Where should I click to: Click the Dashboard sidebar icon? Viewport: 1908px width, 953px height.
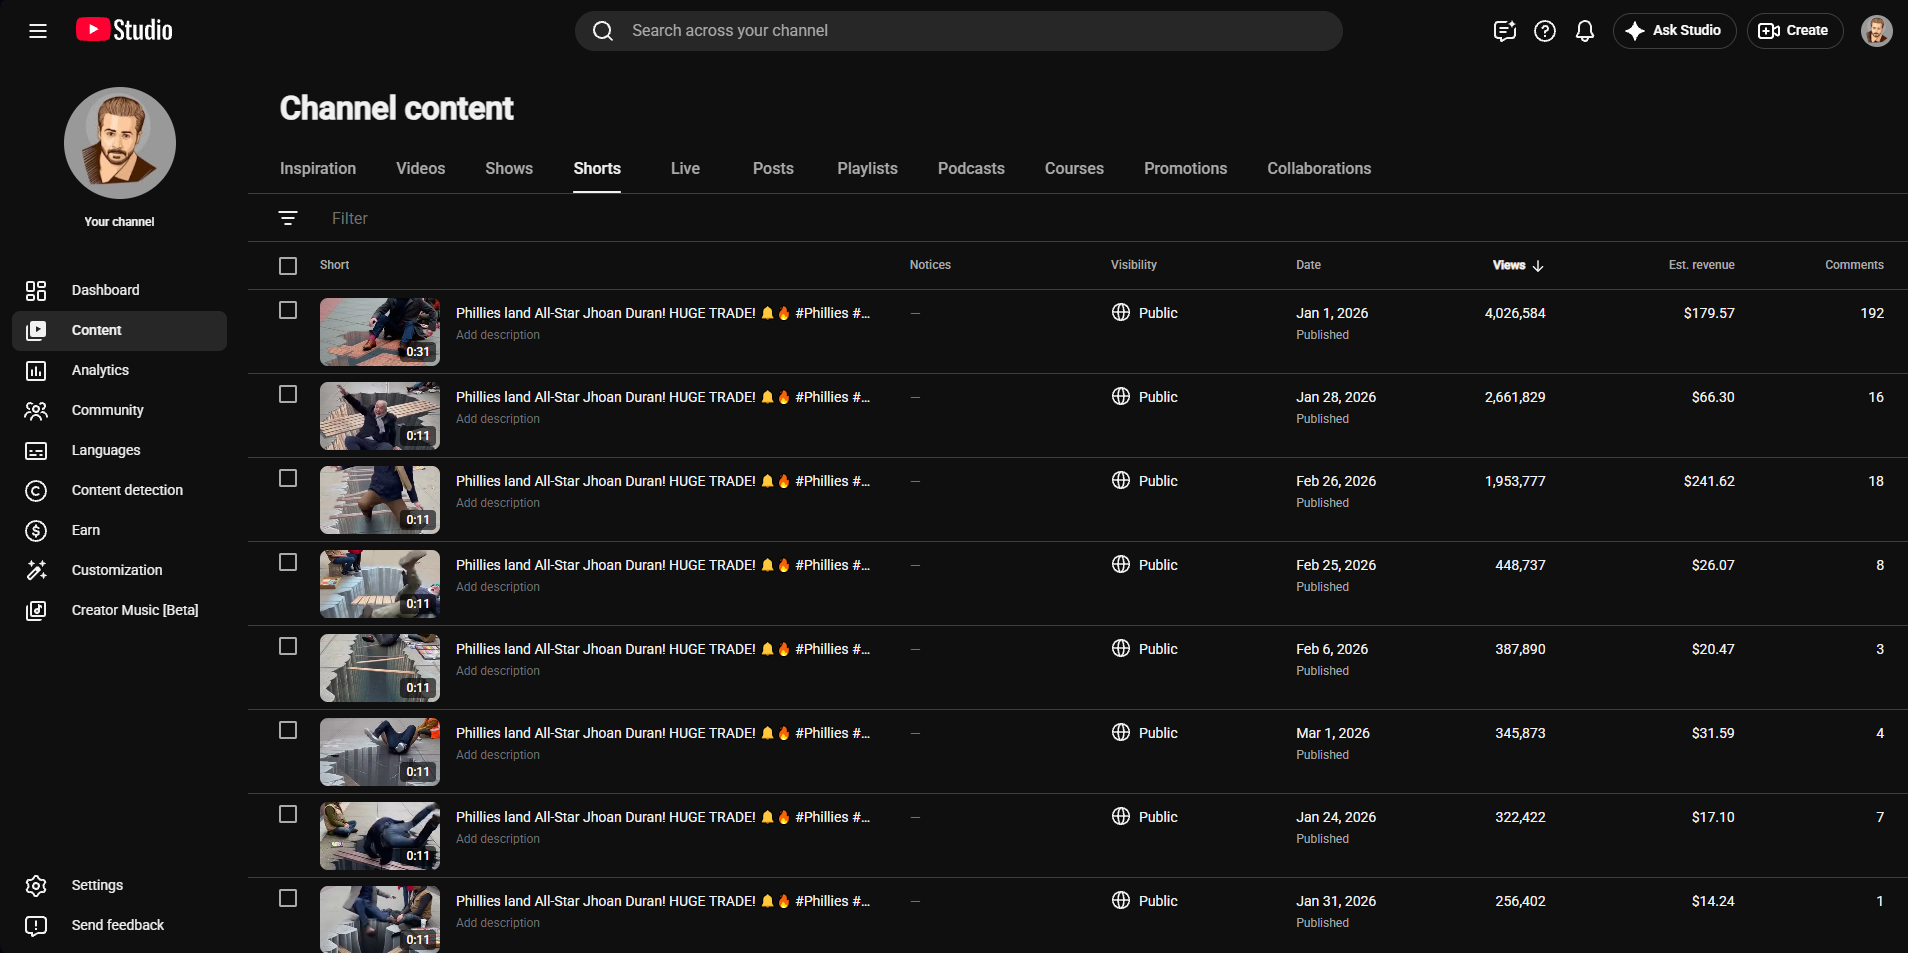click(36, 290)
